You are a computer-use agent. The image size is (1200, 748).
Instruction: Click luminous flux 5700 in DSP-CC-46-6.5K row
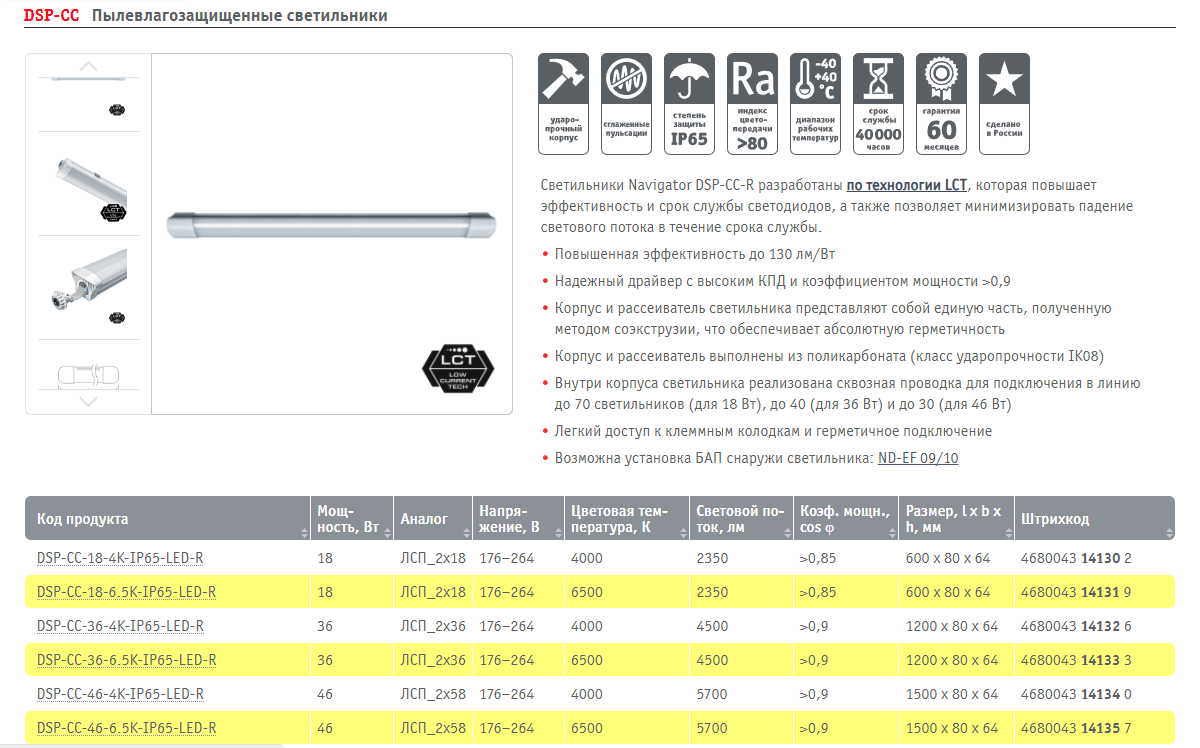click(x=712, y=728)
